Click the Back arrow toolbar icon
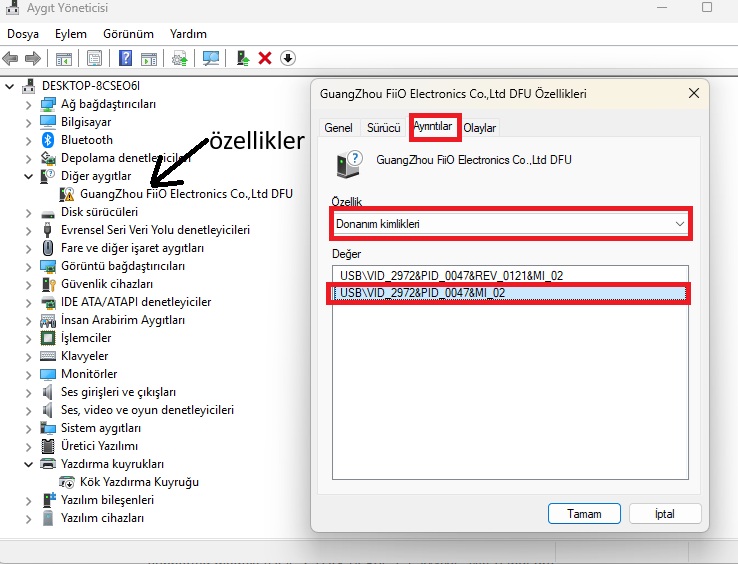The height and width of the screenshot is (564, 738). [10, 58]
